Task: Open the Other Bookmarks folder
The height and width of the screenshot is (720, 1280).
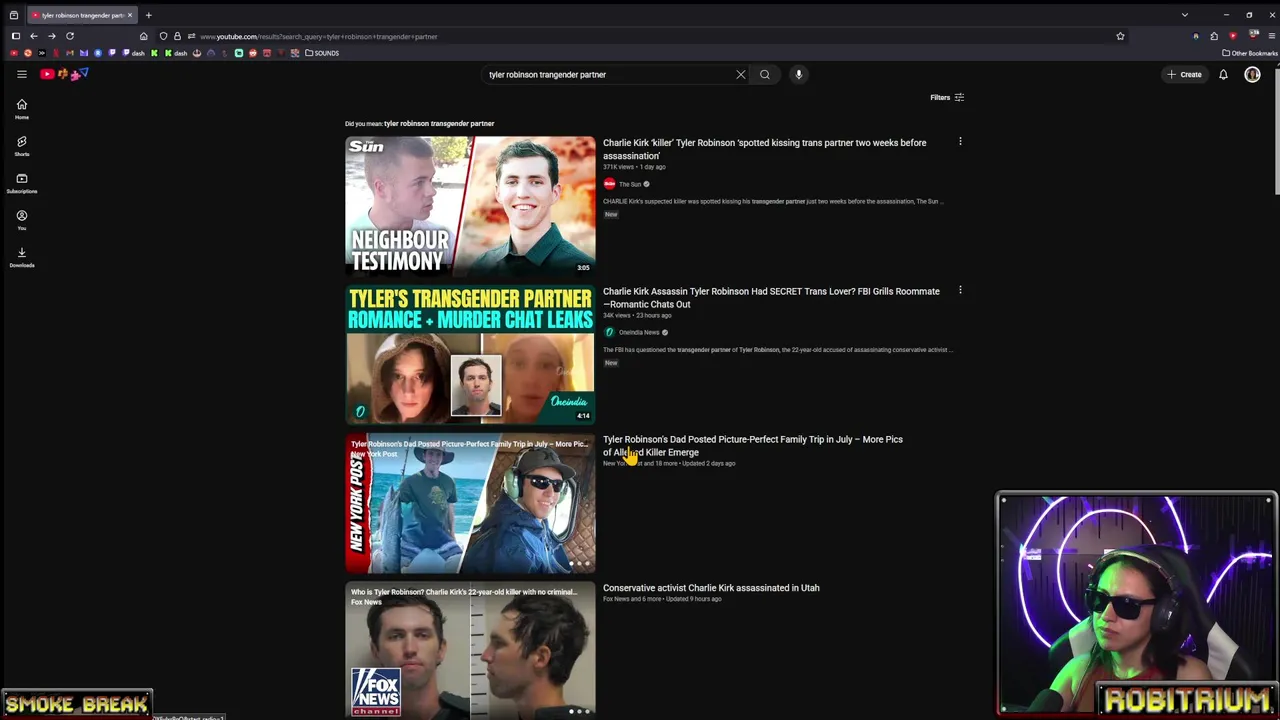Action: [1250, 53]
